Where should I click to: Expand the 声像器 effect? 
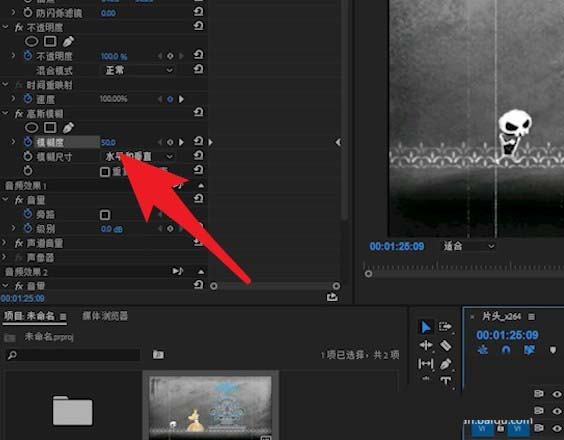(x=4, y=257)
